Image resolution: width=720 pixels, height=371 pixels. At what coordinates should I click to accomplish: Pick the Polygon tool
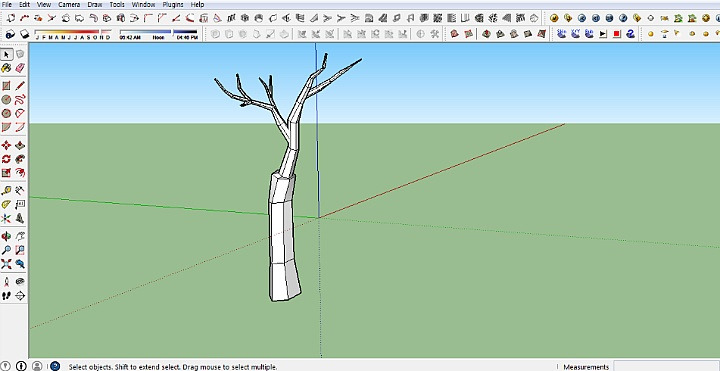tap(6, 113)
